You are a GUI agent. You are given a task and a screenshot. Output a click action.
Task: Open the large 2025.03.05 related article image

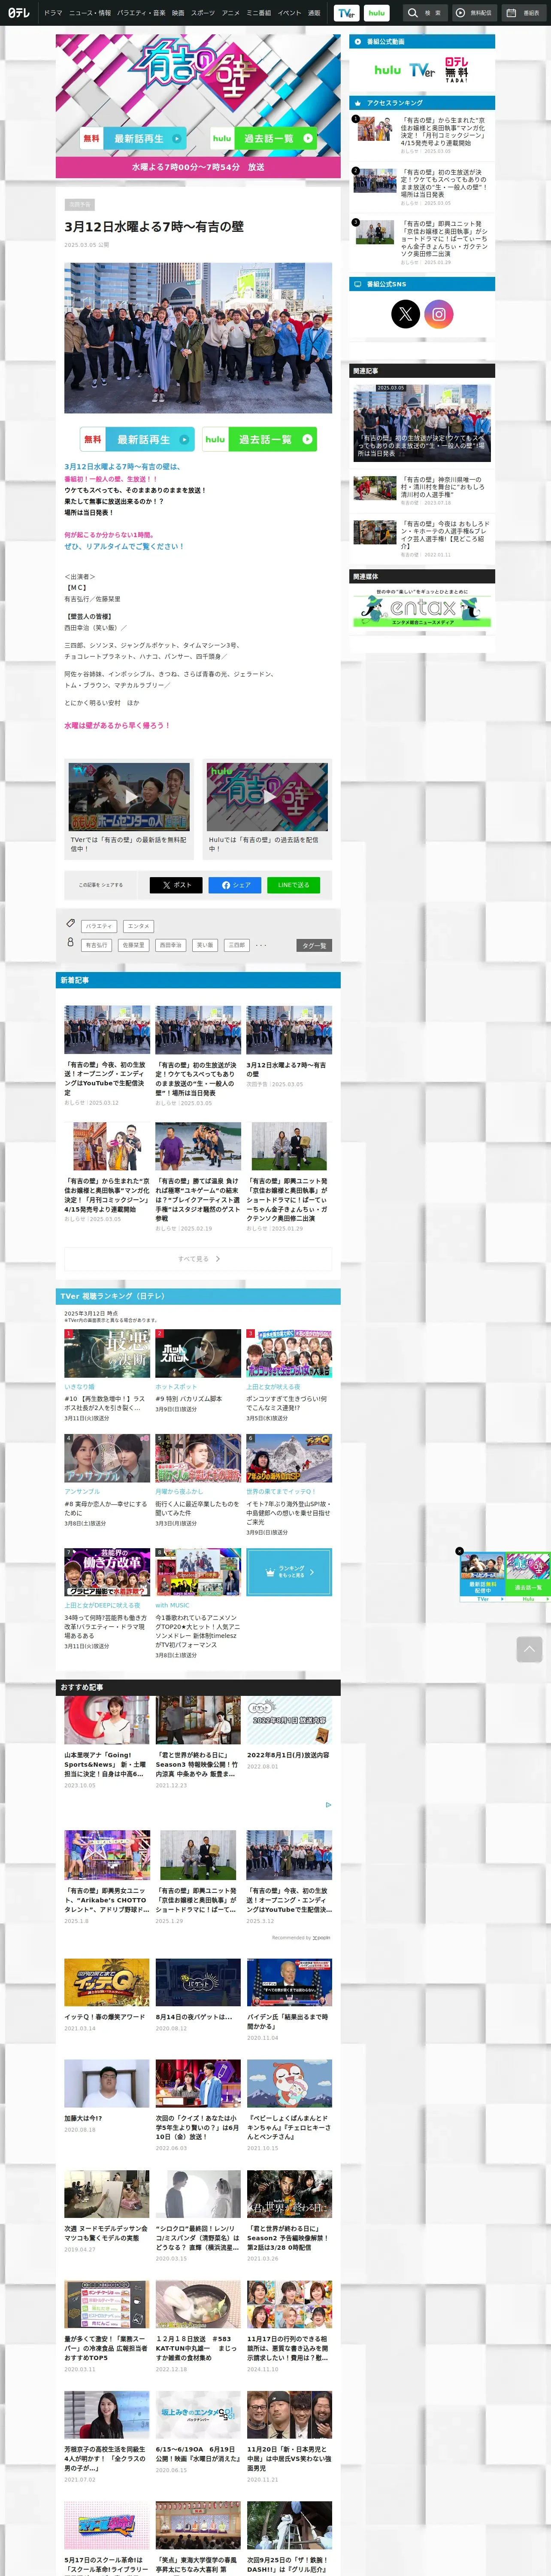422,422
